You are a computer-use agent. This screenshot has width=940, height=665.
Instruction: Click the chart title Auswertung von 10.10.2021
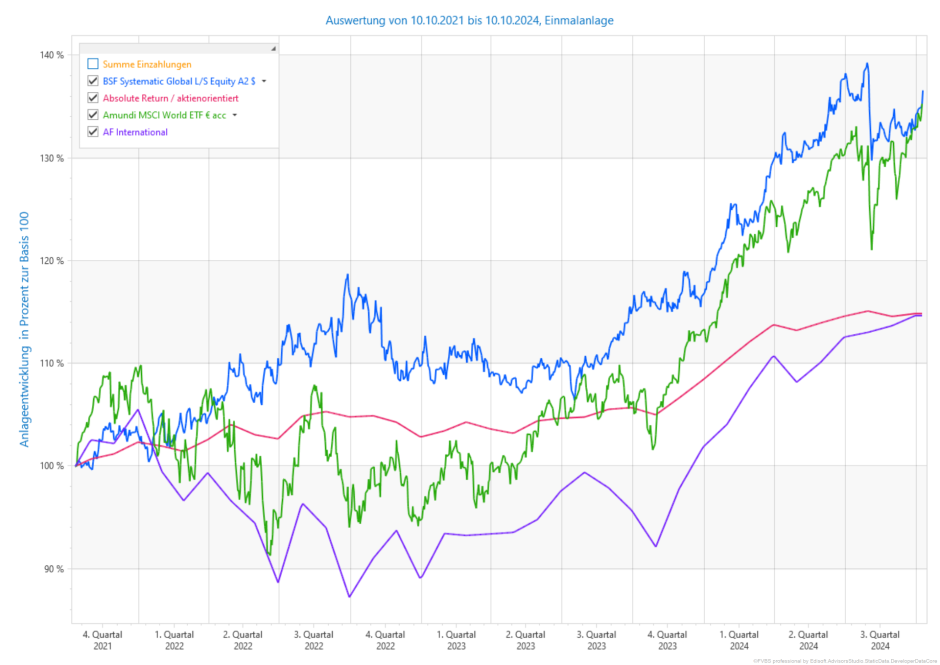pyautogui.click(x=469, y=20)
